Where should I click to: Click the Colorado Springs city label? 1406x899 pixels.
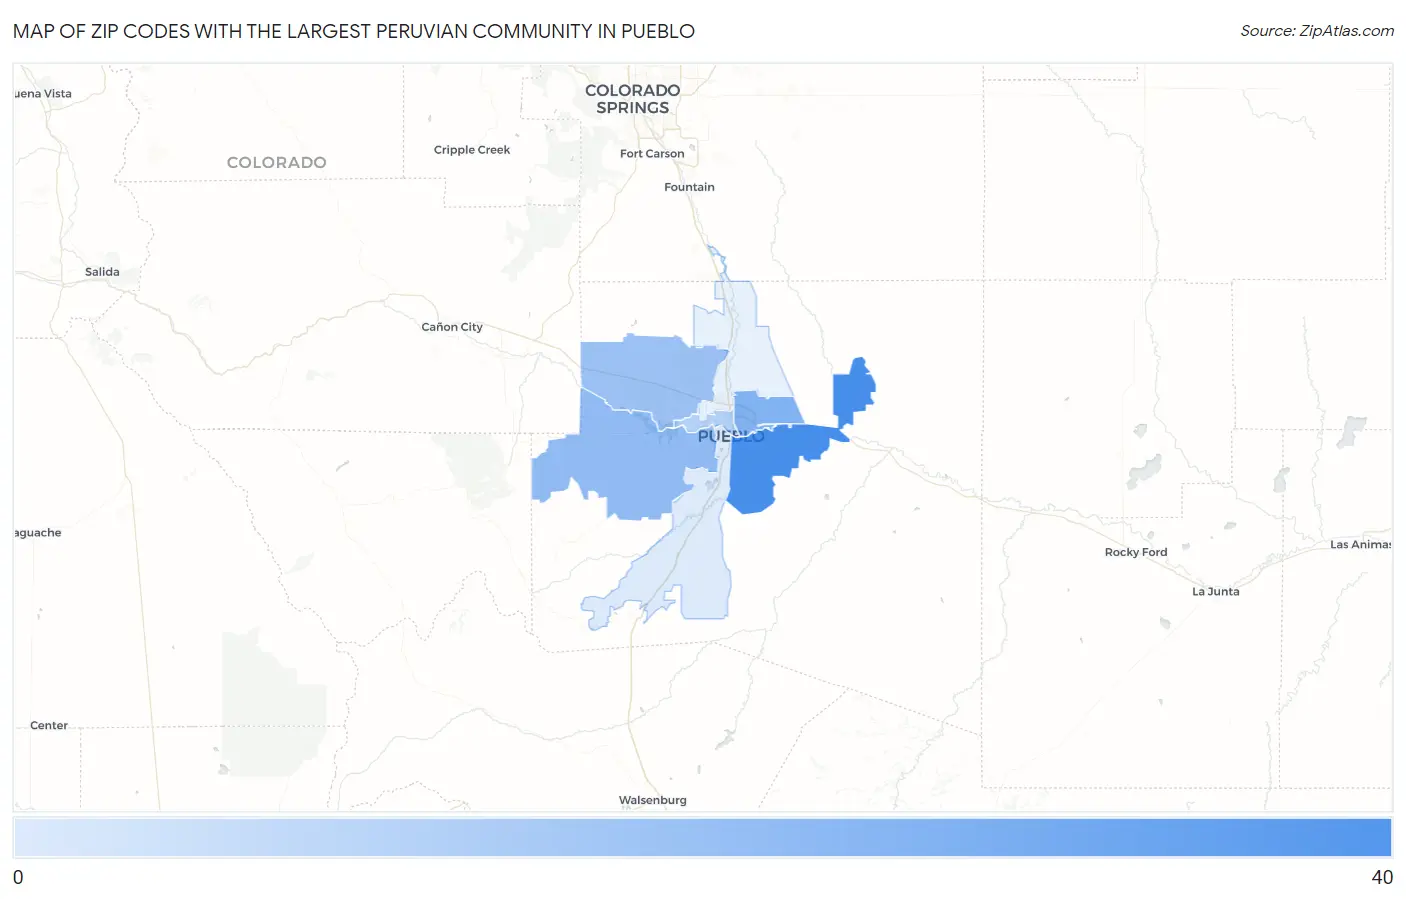pos(632,99)
